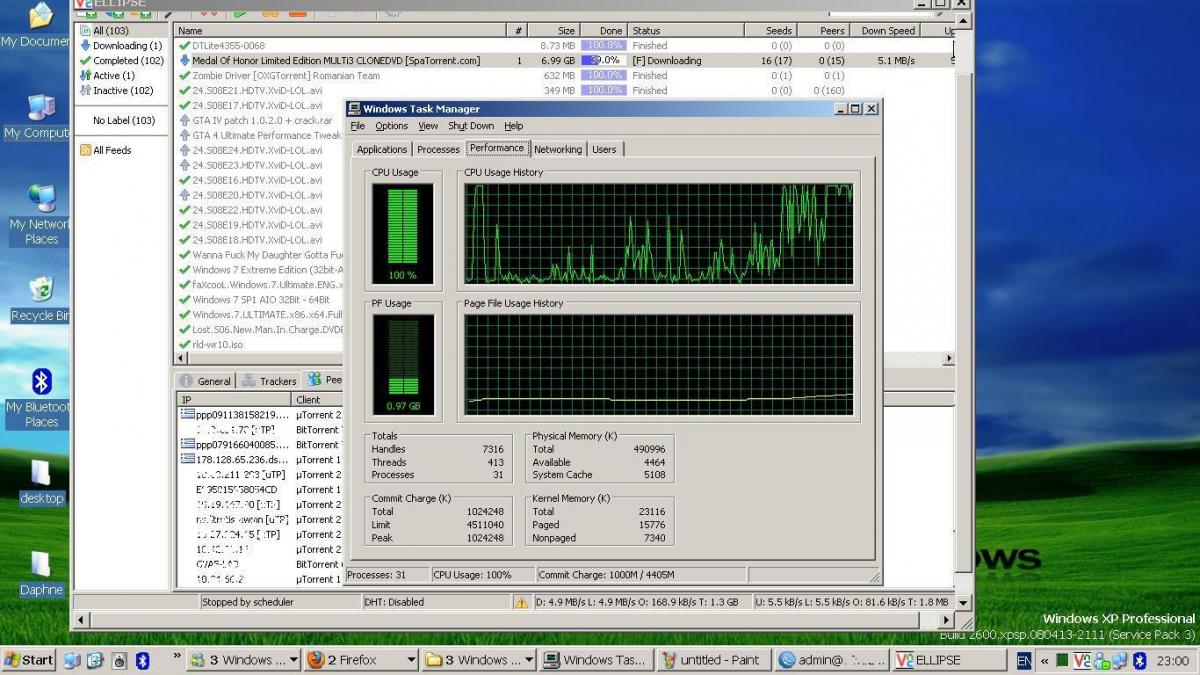The width and height of the screenshot is (1200, 675).
Task: Select the GTA IV patch 1.0.2.0 torrent
Action: point(262,121)
